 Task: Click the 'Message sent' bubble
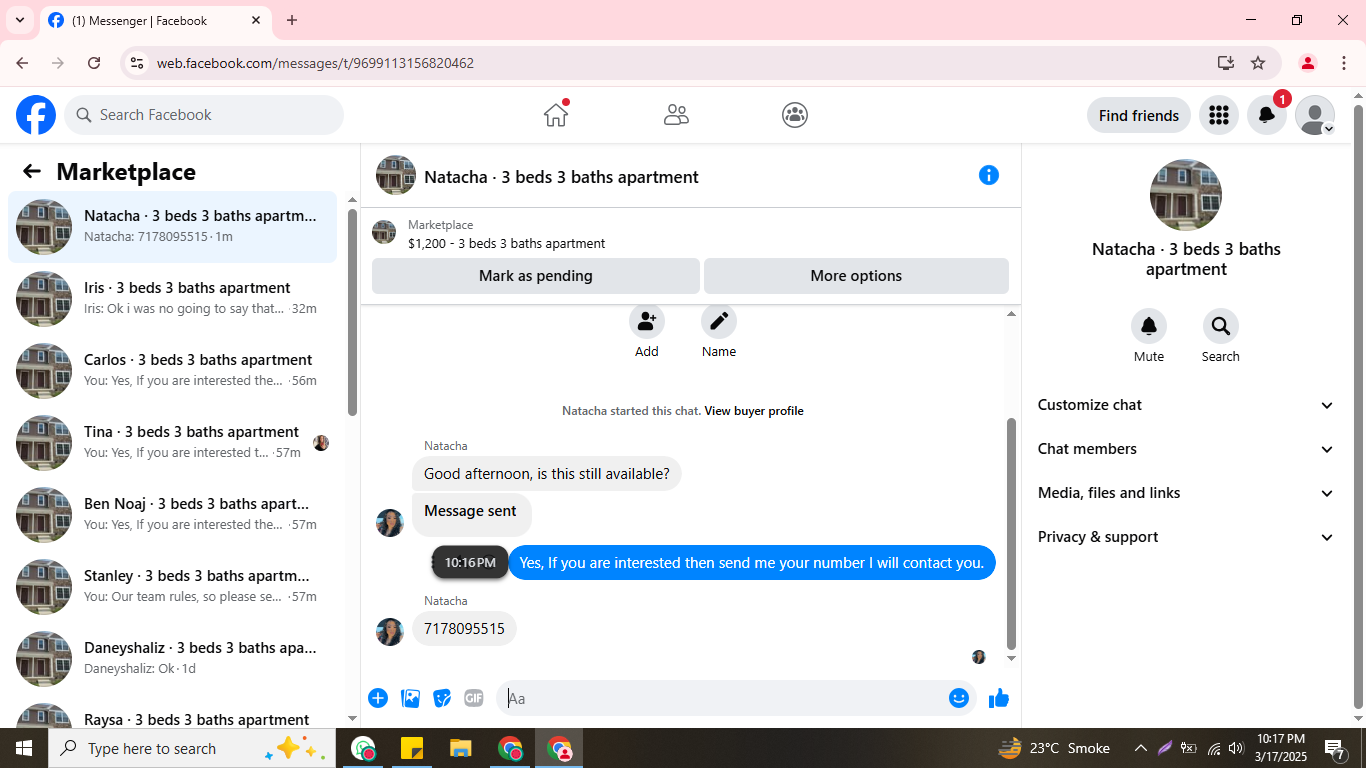[x=471, y=514]
